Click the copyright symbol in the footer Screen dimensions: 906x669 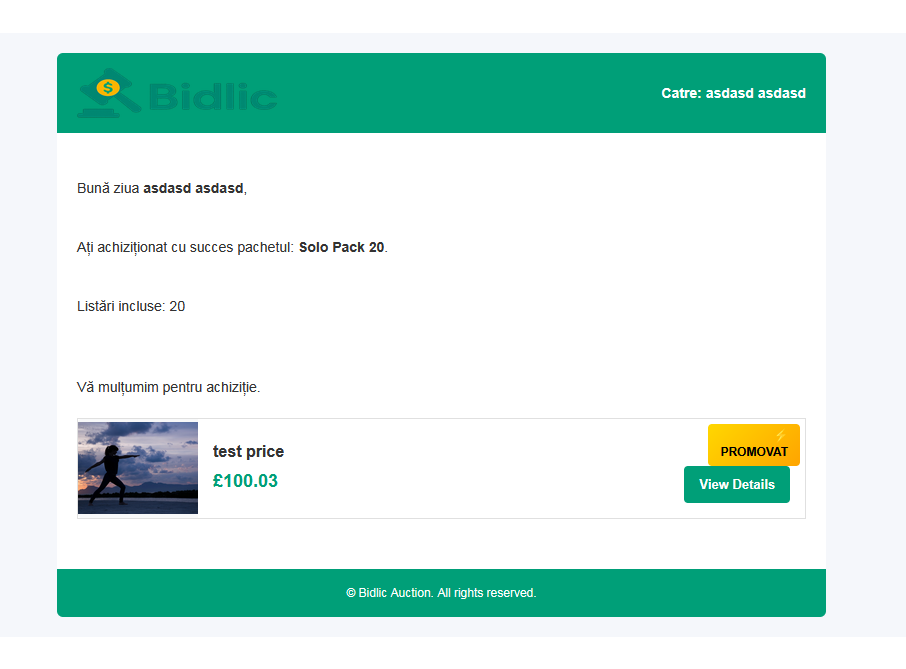(x=351, y=592)
